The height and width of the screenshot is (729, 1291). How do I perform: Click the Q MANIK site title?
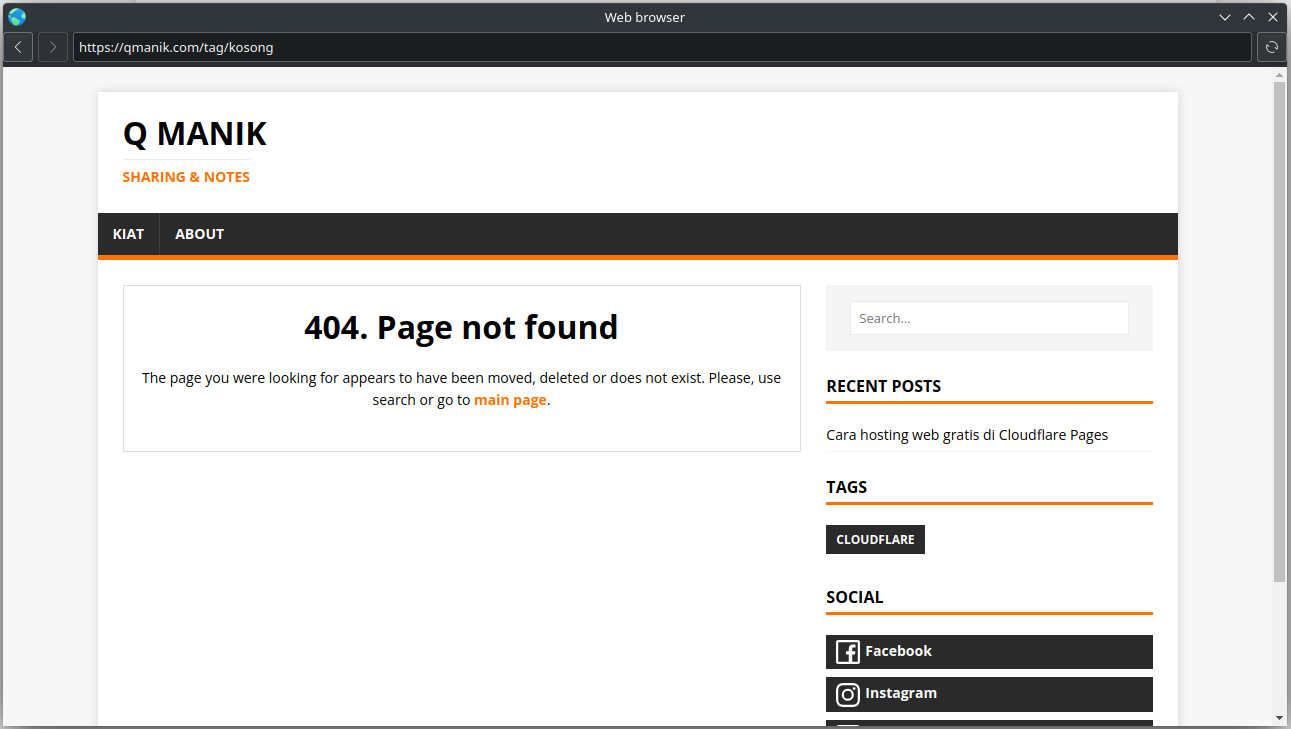[x=194, y=134]
